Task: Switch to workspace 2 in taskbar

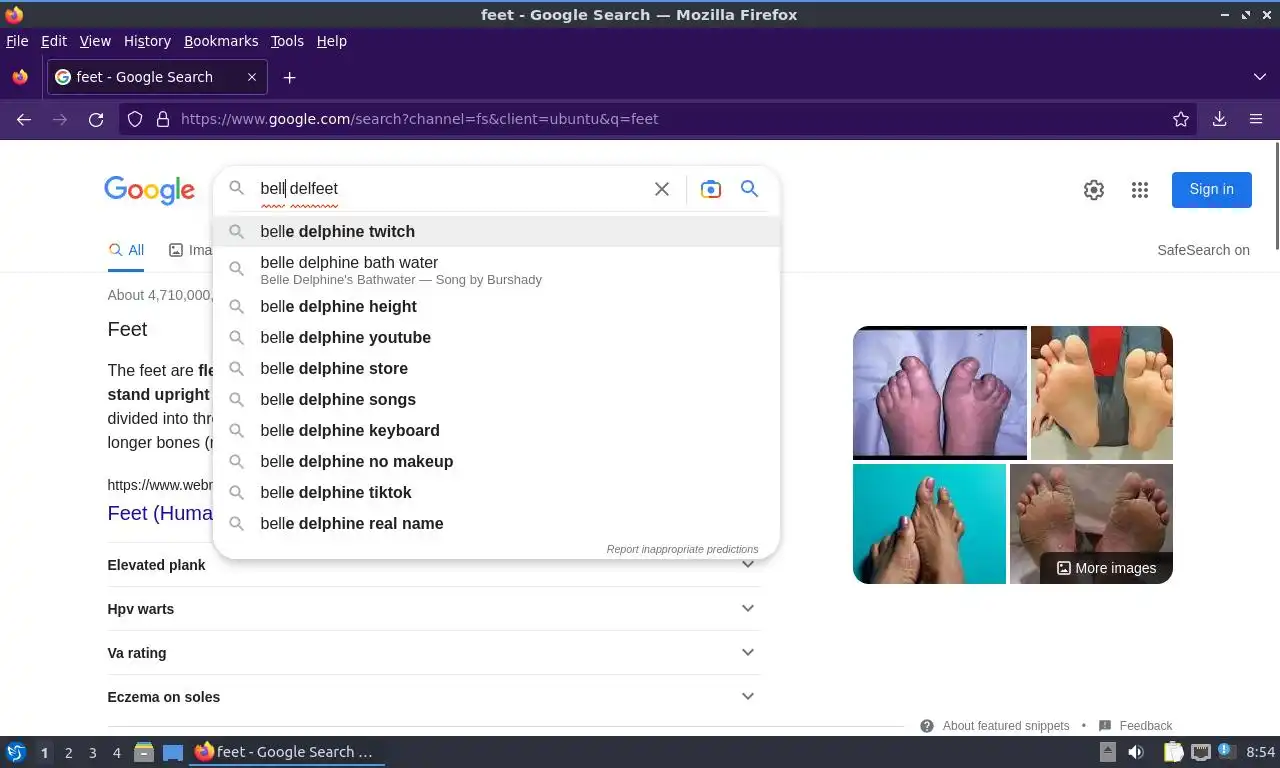Action: tap(68, 753)
